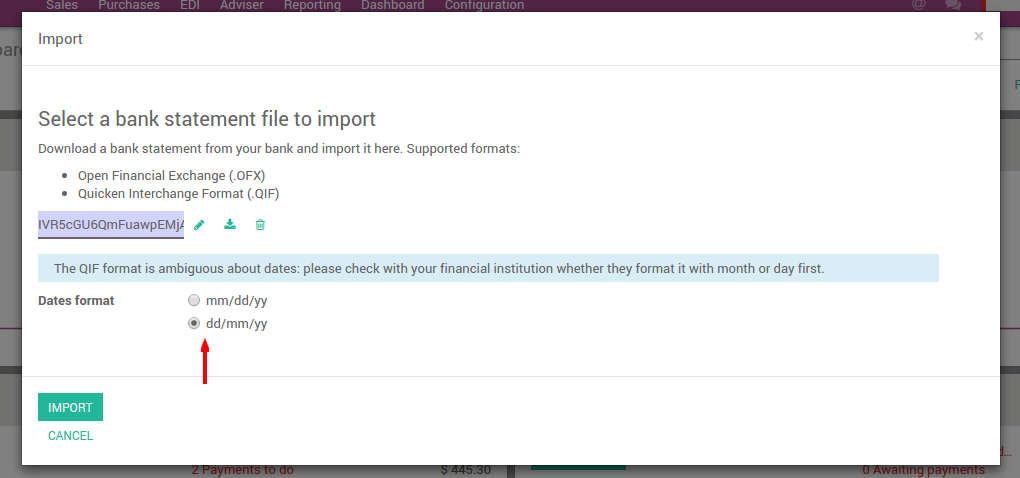Click the pencil icon to edit file

click(199, 225)
